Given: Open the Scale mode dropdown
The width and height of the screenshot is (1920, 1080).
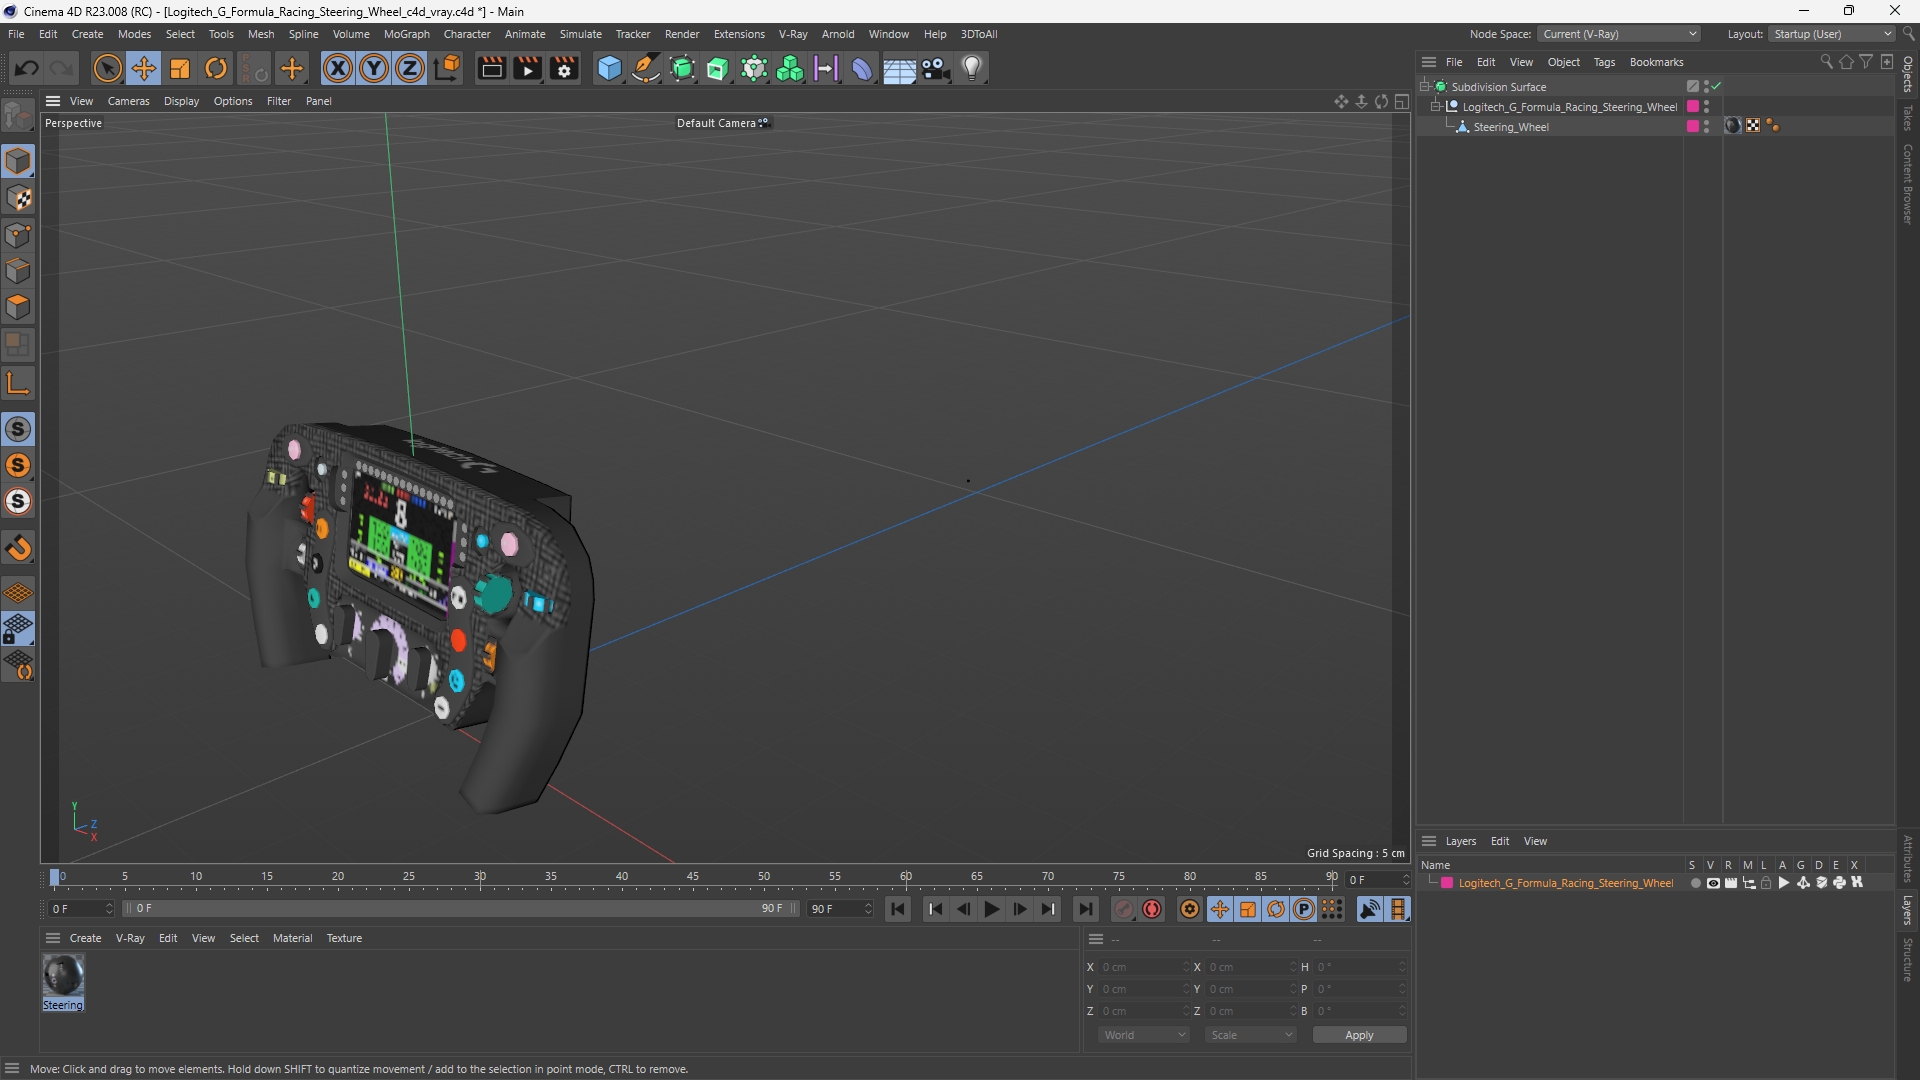Looking at the screenshot, I should (x=1251, y=1035).
